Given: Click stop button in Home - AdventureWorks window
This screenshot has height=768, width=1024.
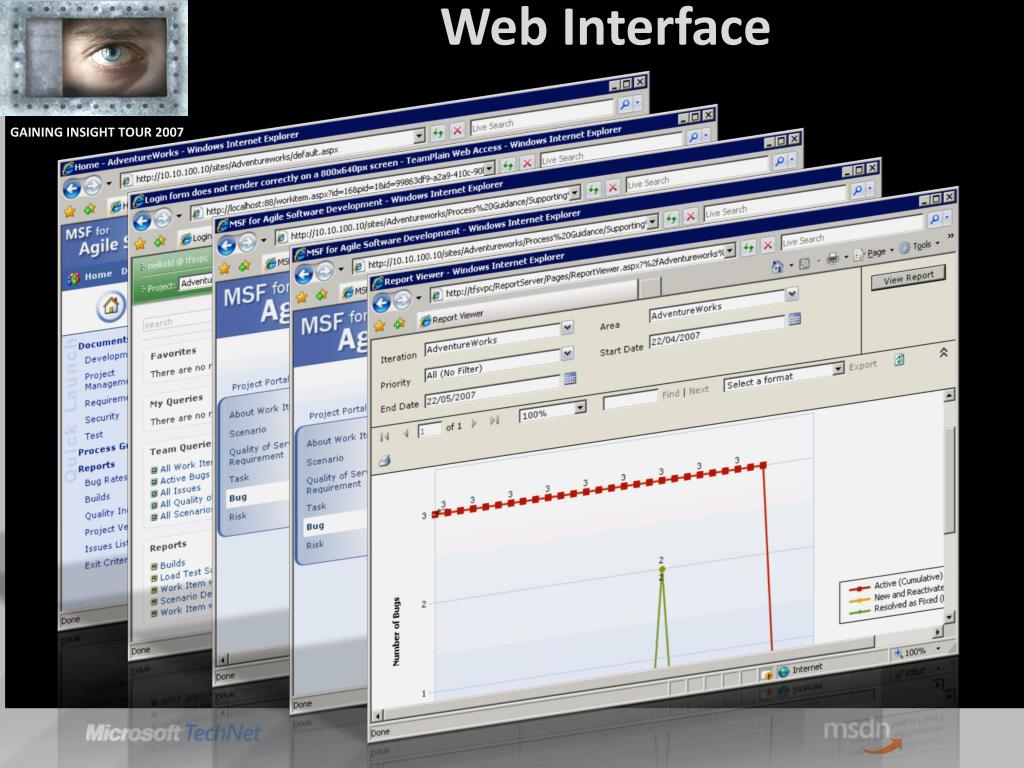Looking at the screenshot, I should coord(457,131).
